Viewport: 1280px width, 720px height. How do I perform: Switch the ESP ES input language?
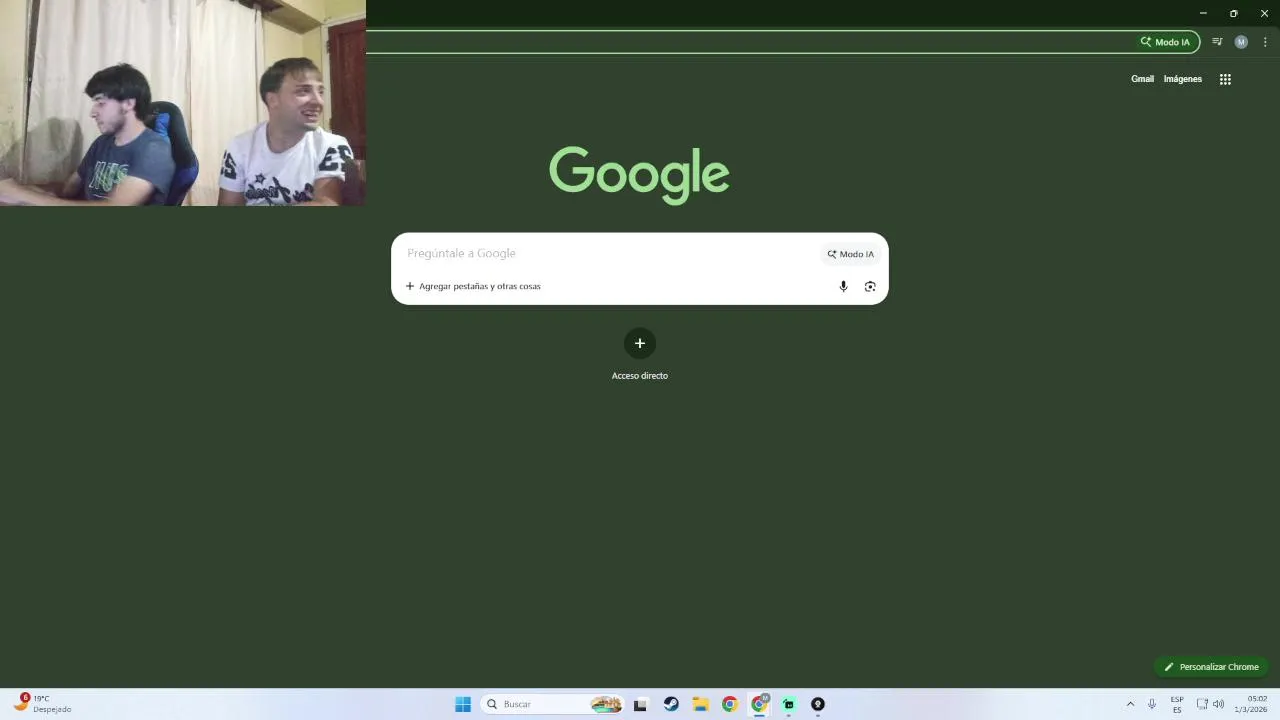1177,704
